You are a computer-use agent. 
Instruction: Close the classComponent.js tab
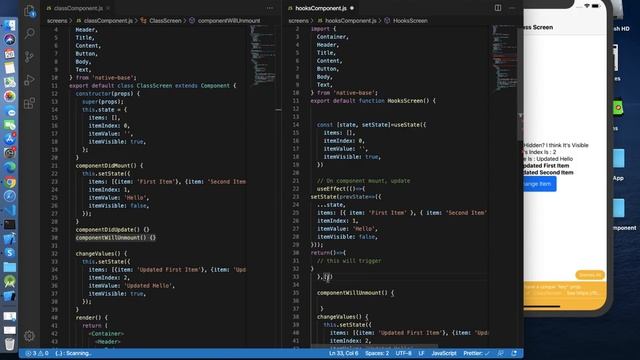[x=108, y=8]
